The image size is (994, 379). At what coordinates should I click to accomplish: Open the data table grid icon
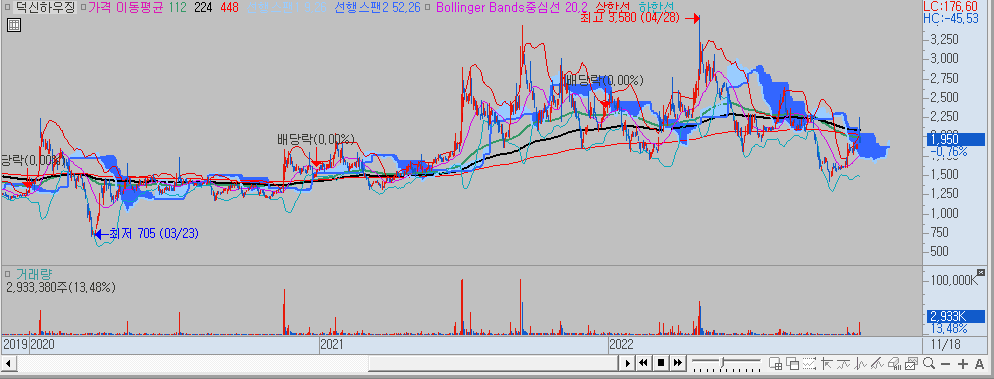13,25
